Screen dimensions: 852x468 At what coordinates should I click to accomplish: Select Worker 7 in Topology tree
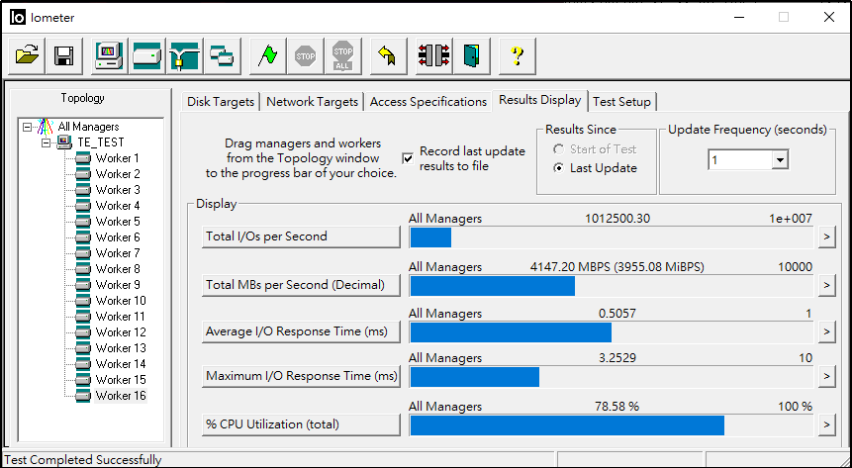[x=117, y=253]
